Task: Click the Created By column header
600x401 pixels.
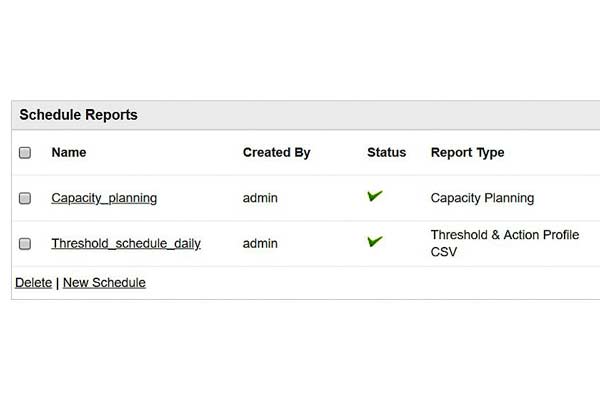Action: point(276,153)
